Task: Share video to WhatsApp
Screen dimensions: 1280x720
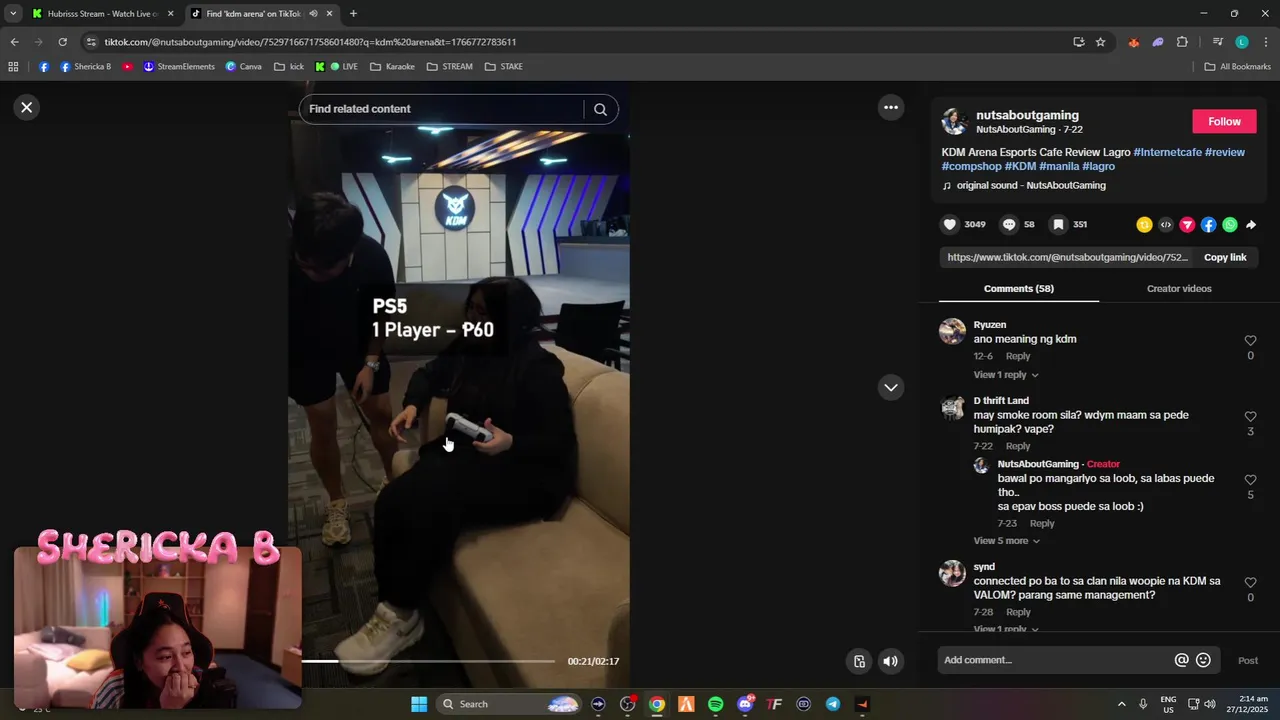Action: (1229, 225)
